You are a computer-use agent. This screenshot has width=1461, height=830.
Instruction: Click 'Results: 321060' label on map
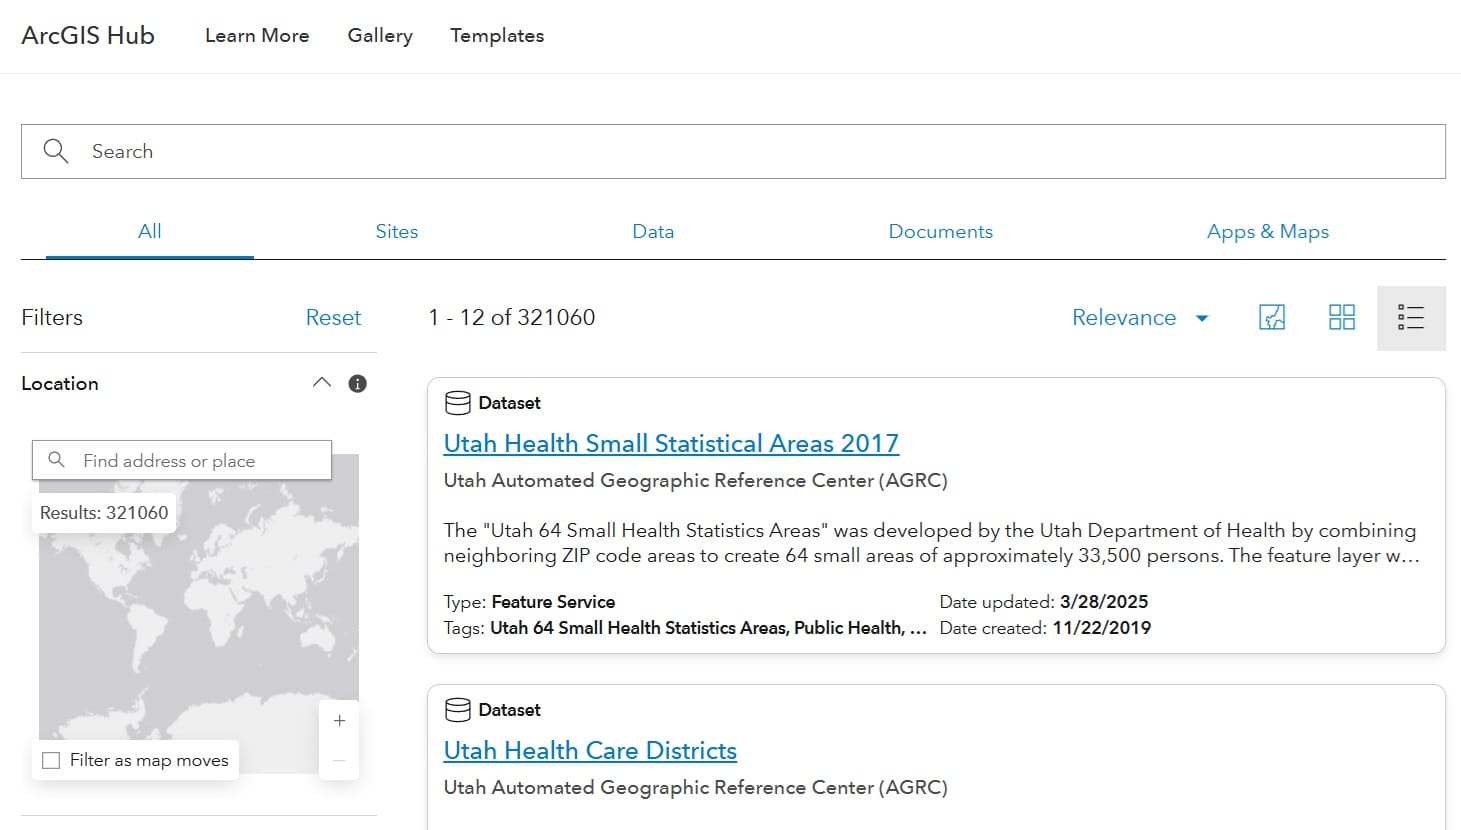click(x=104, y=513)
